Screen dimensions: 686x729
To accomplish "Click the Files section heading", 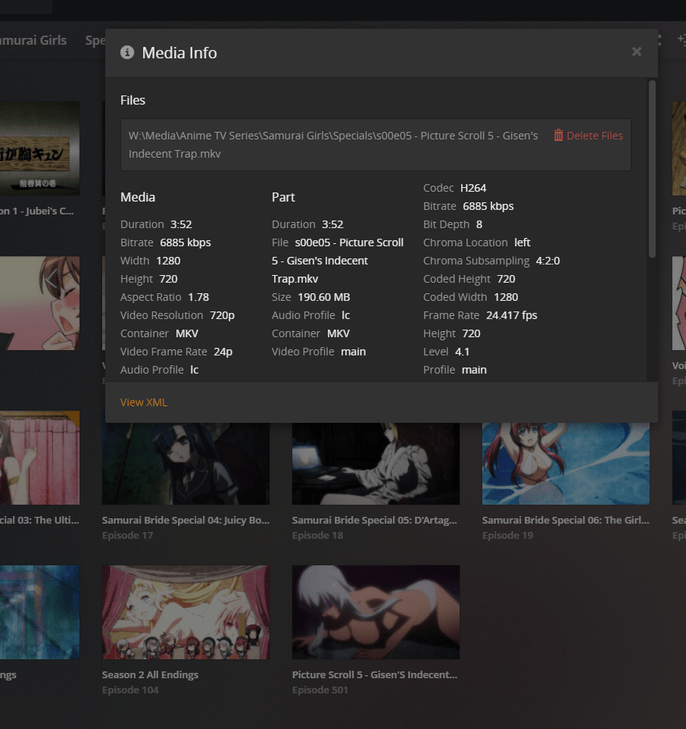I will click(x=132, y=100).
